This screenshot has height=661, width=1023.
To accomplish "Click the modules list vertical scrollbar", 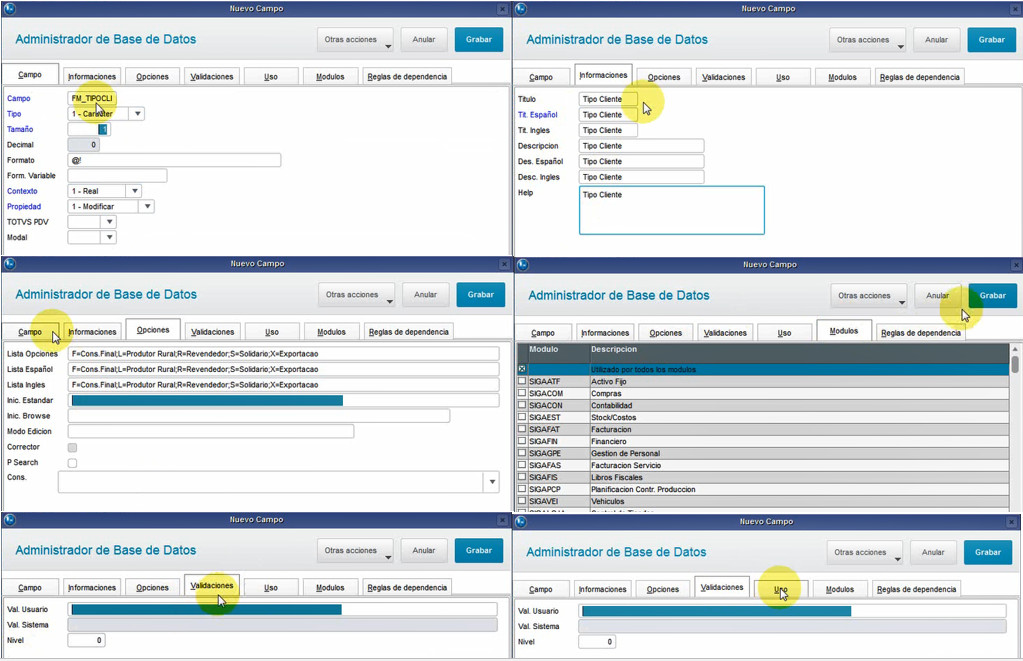I will pos(1015,427).
